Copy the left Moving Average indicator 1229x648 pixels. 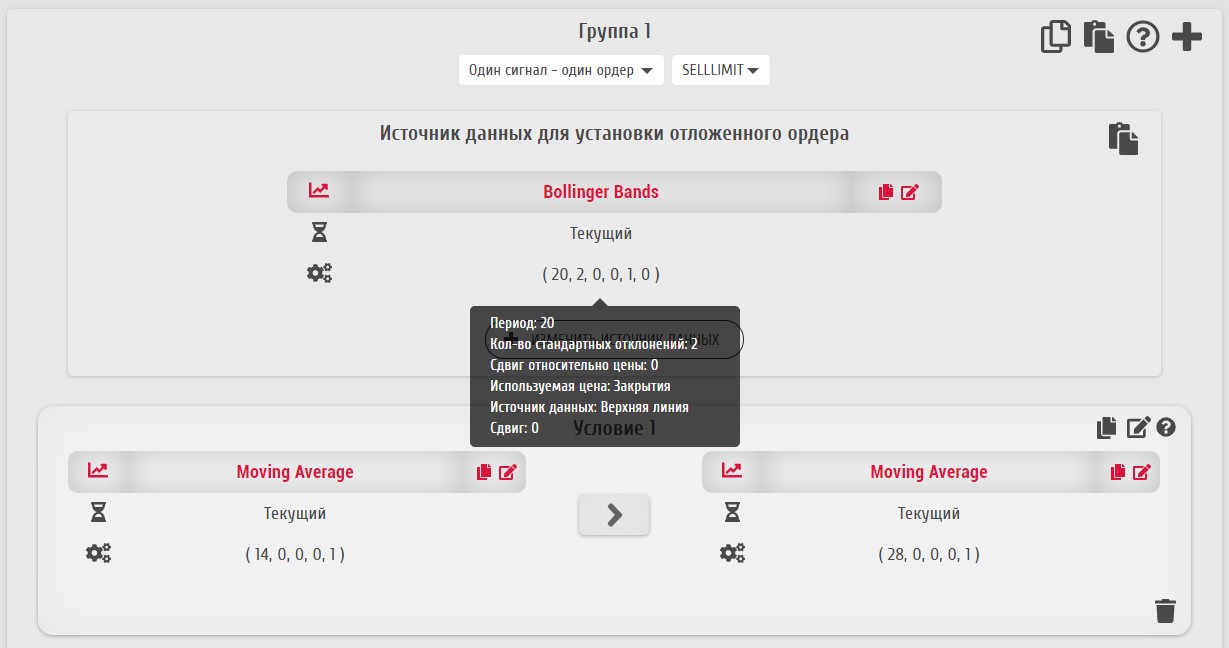click(484, 472)
